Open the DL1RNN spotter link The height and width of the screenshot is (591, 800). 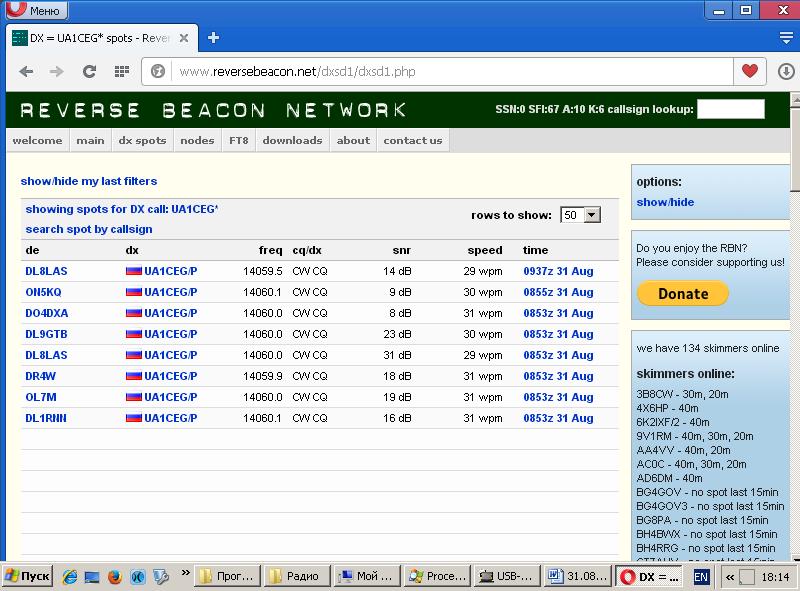(46, 417)
